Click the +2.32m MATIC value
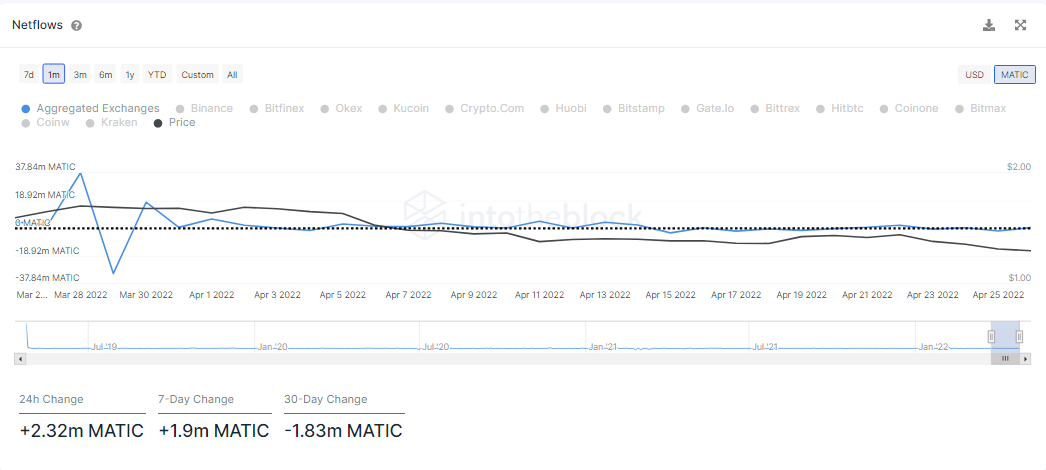1046x470 pixels. click(x=81, y=431)
